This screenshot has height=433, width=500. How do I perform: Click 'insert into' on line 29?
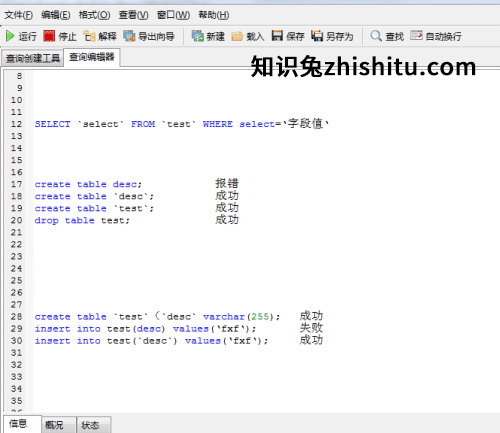68,329
